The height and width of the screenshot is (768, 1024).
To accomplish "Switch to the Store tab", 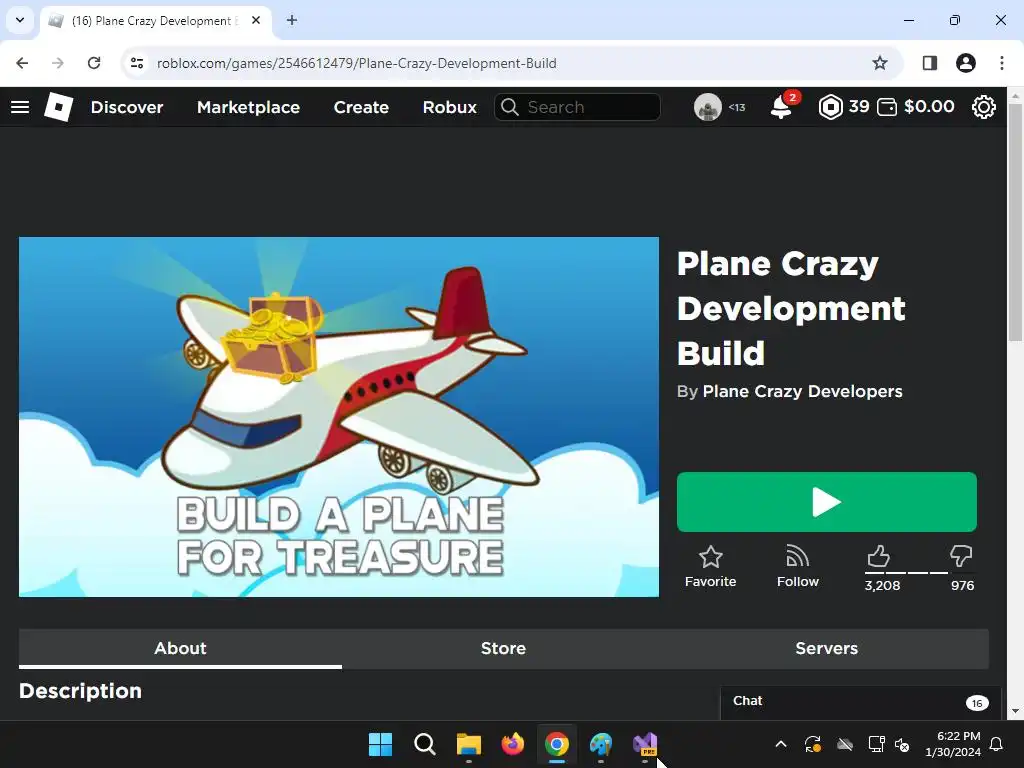I will point(503,648).
